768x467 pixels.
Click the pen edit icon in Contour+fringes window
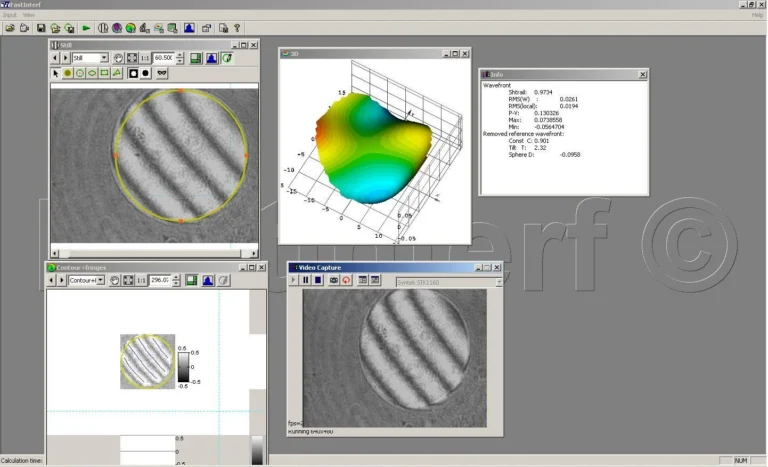tap(224, 280)
